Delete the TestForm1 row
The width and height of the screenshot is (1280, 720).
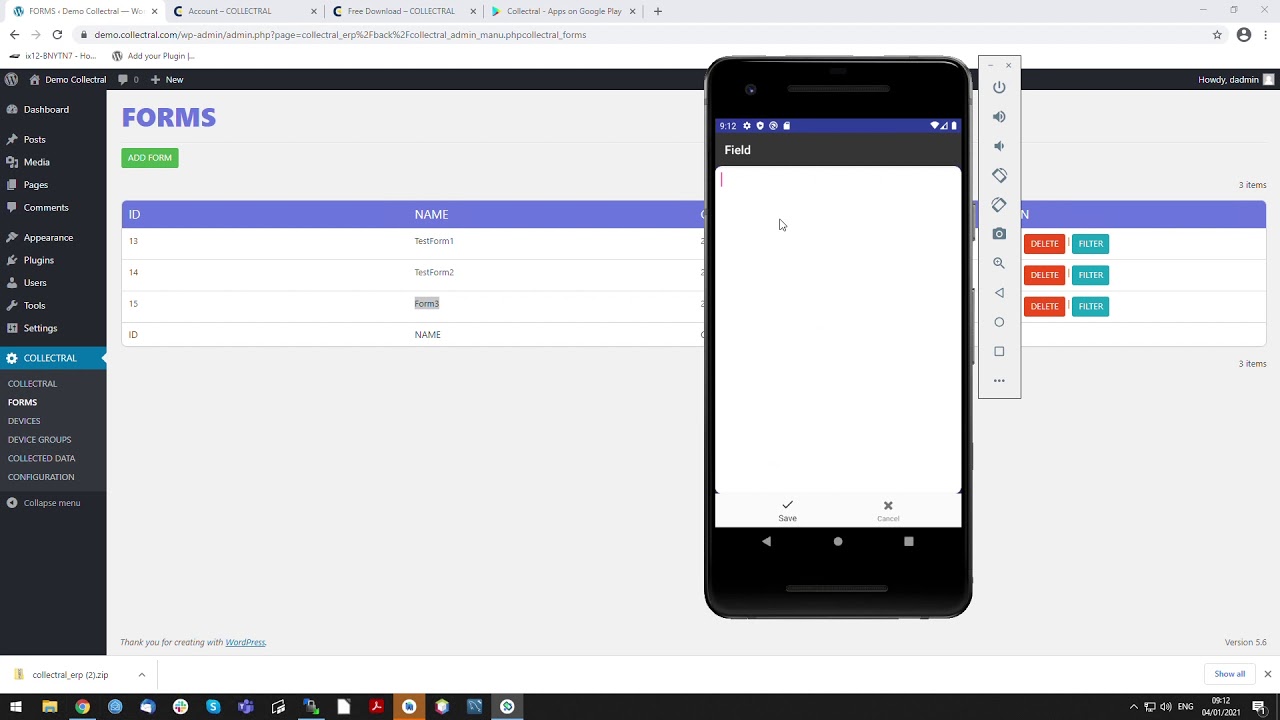[x=1044, y=244]
